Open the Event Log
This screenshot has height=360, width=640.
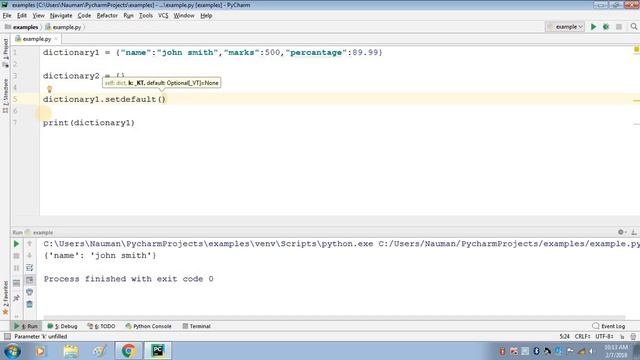click(x=609, y=326)
